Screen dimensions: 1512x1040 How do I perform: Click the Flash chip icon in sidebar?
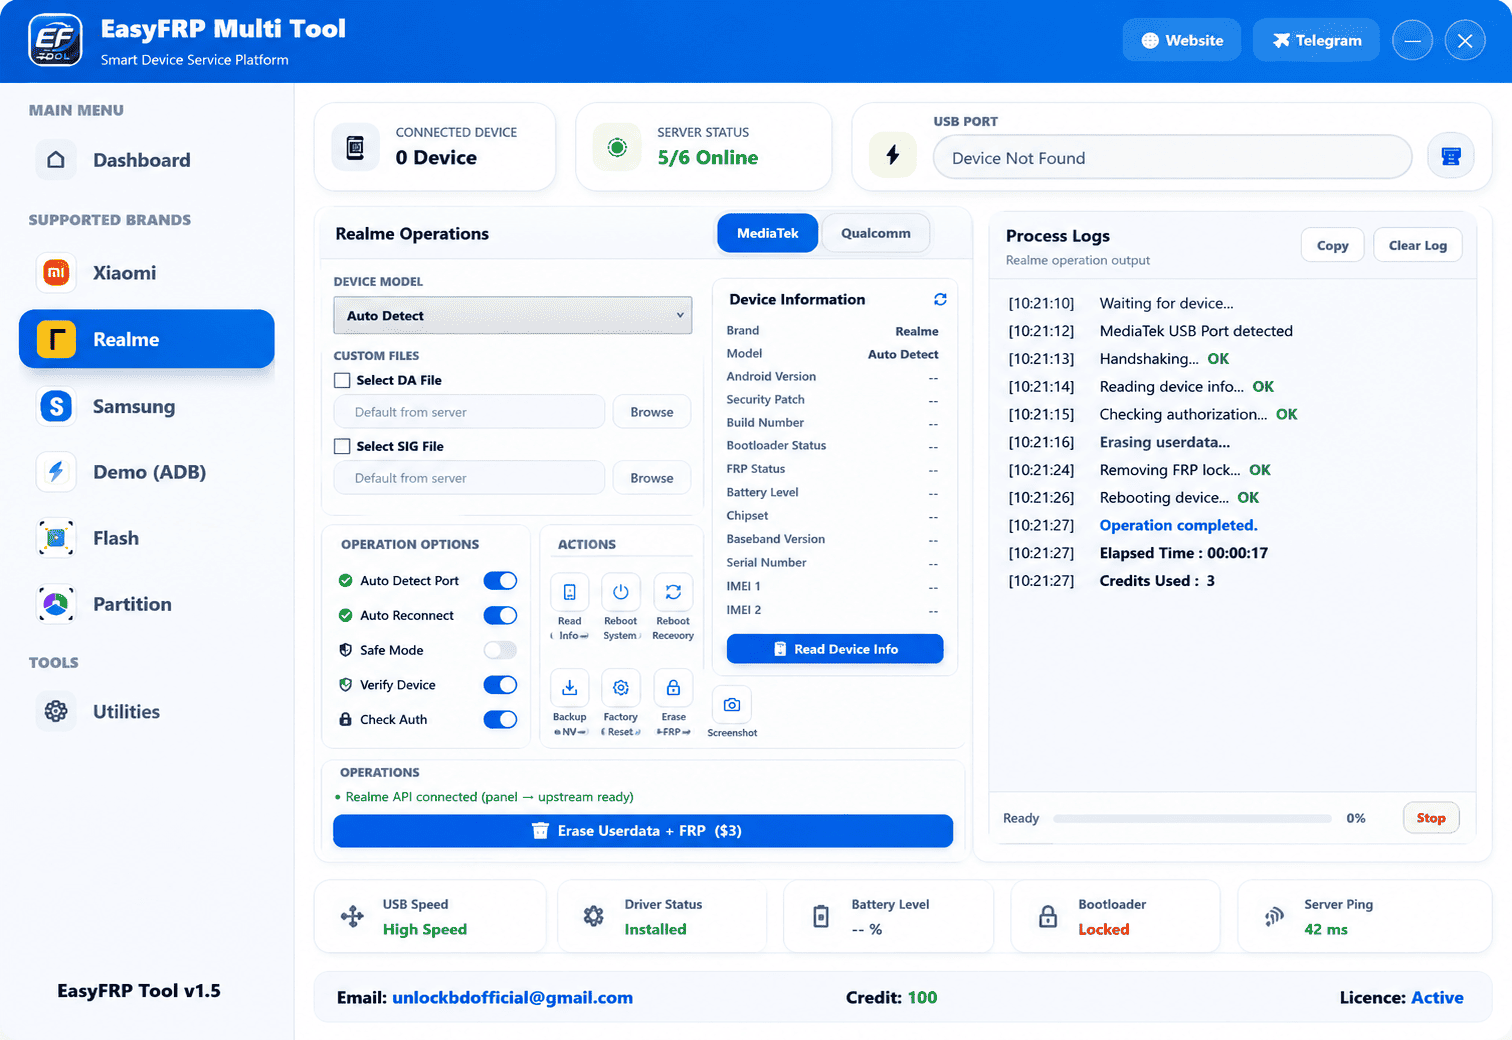[56, 538]
